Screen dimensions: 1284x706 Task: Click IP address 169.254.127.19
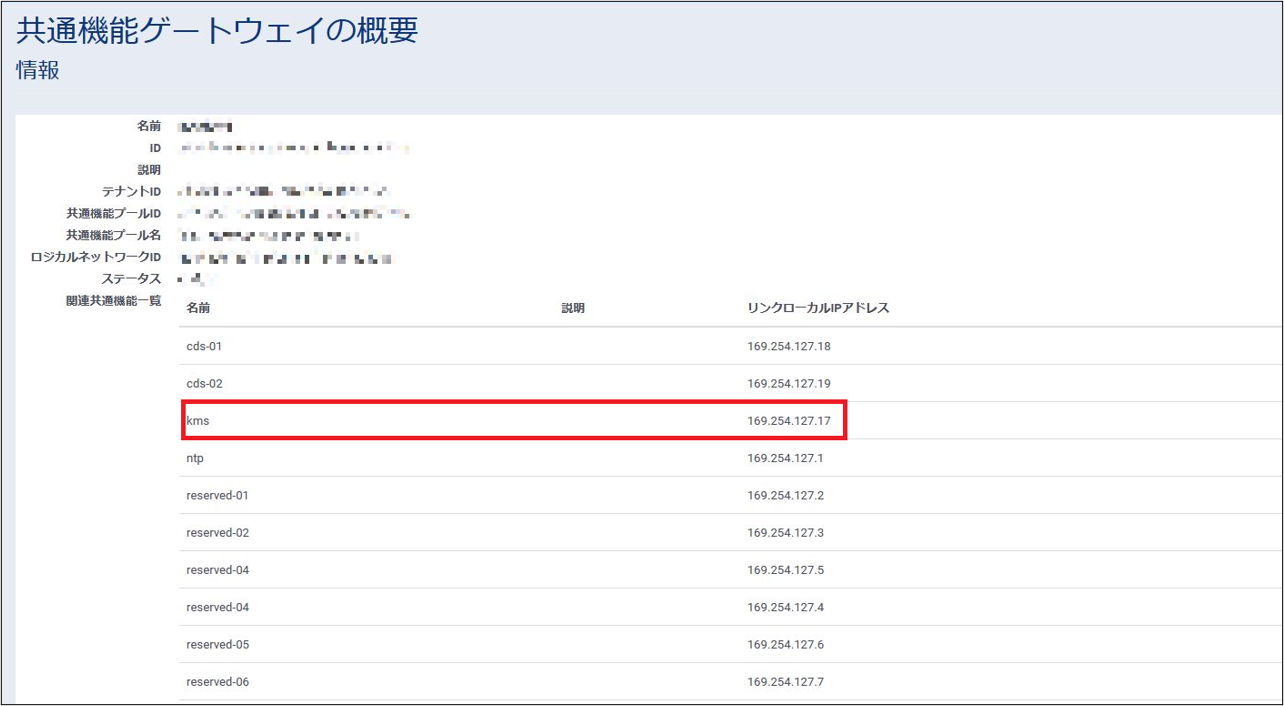pyautogui.click(x=789, y=384)
